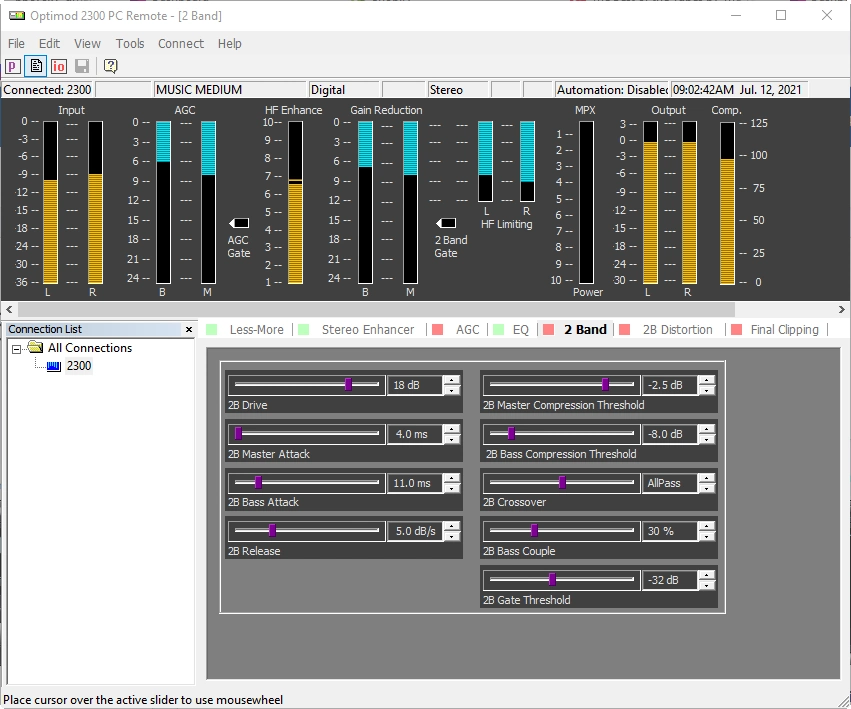Collapse the All Connections tree node
Viewport: 851px width, 709px height.
(16, 349)
